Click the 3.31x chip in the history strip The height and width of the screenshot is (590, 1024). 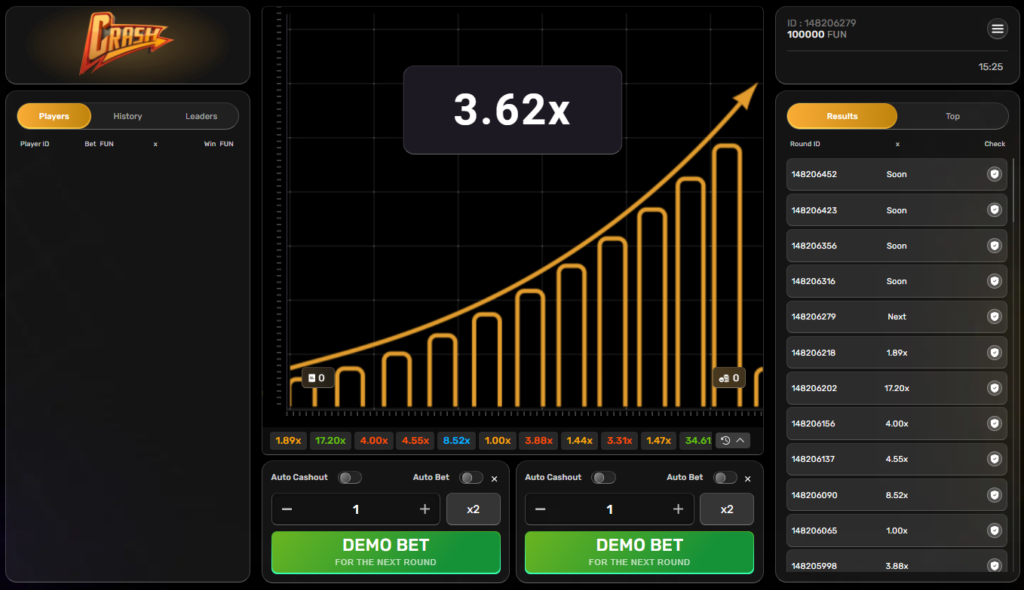point(619,440)
